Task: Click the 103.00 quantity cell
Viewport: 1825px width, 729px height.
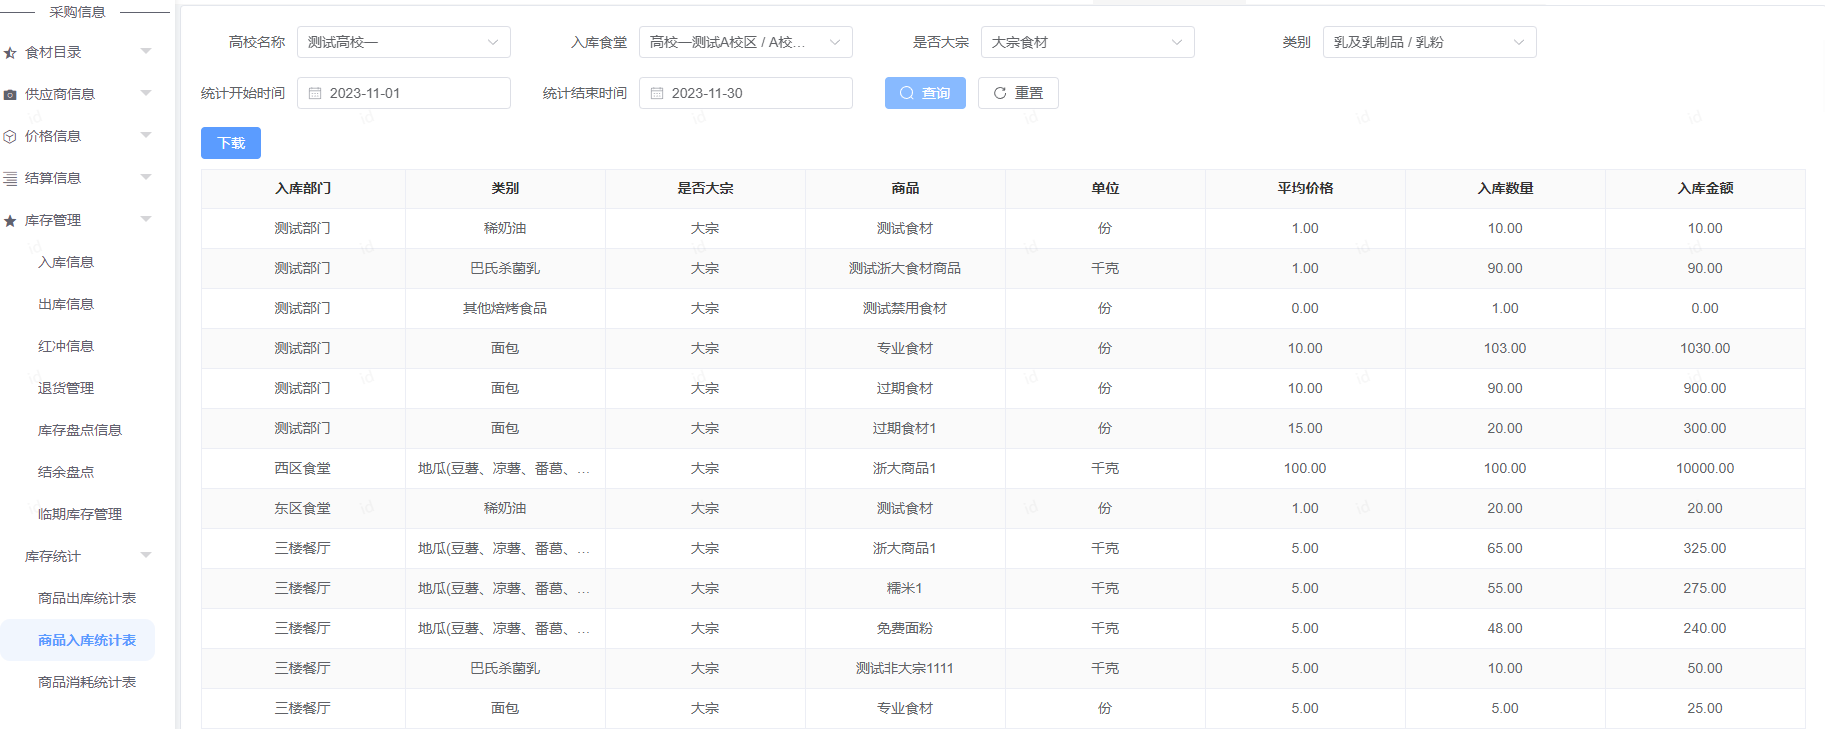Action: [x=1505, y=348]
